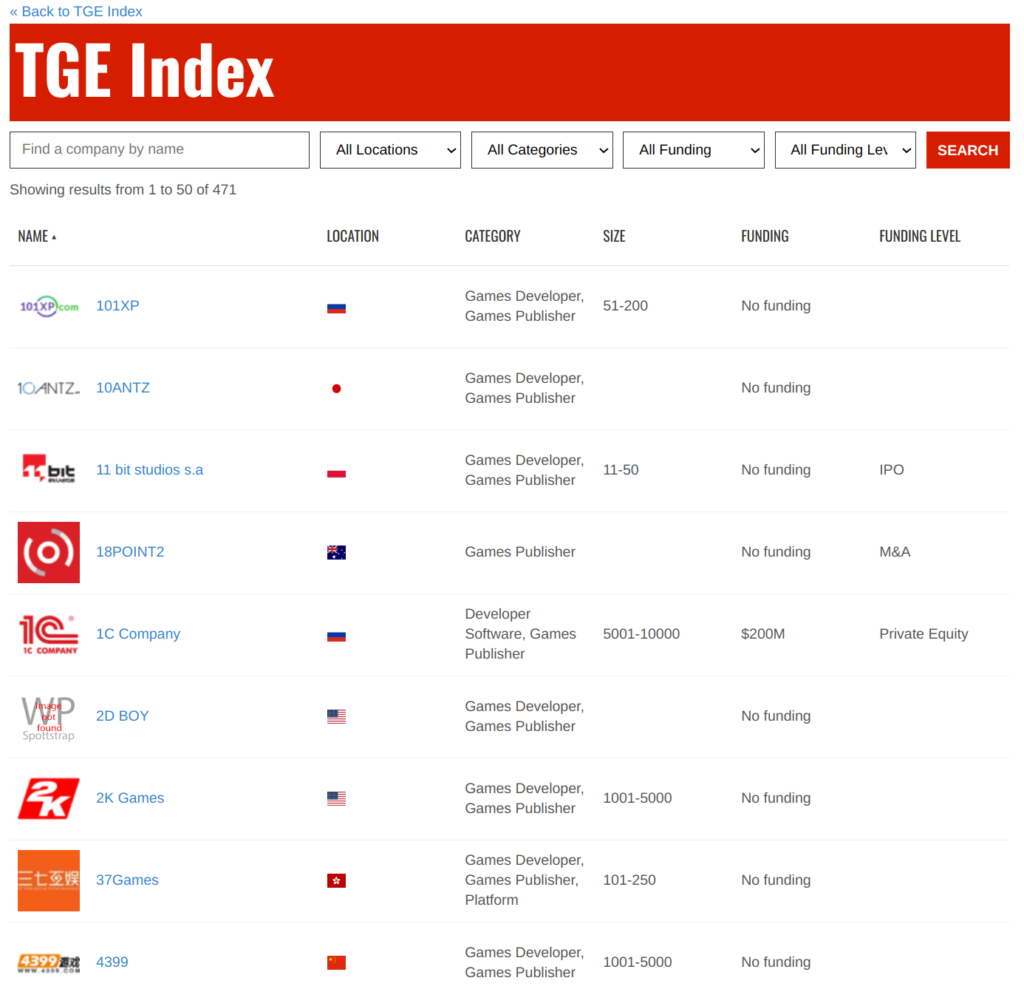Click the 18POINT2 red logo
The width and height of the screenshot is (1024, 989).
pyautogui.click(x=49, y=552)
